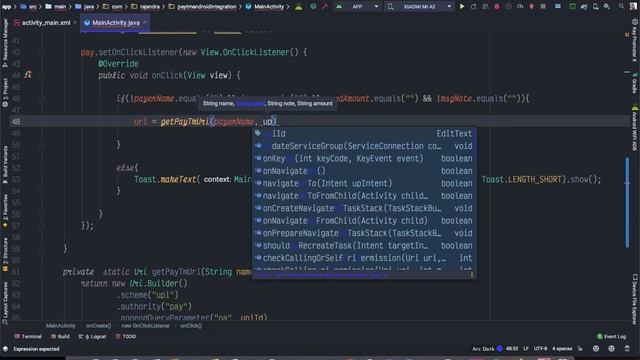This screenshot has height=360, width=640.
Task: Collapse getPayTmUri method fold on line 61
Action: point(42,272)
